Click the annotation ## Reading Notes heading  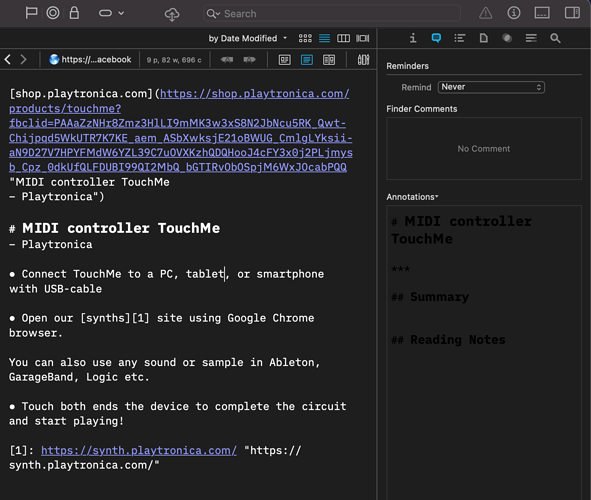coord(448,340)
